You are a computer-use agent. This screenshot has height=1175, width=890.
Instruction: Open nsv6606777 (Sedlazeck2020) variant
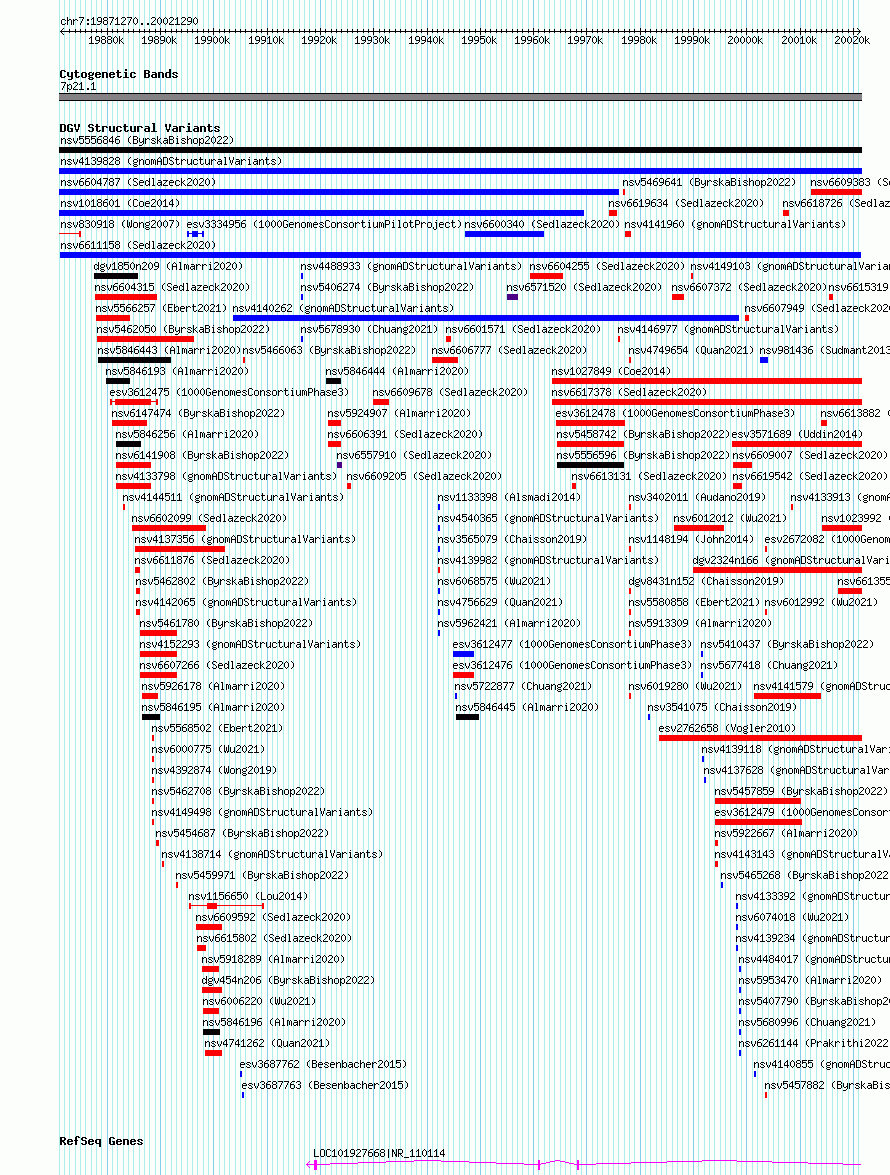[509, 350]
